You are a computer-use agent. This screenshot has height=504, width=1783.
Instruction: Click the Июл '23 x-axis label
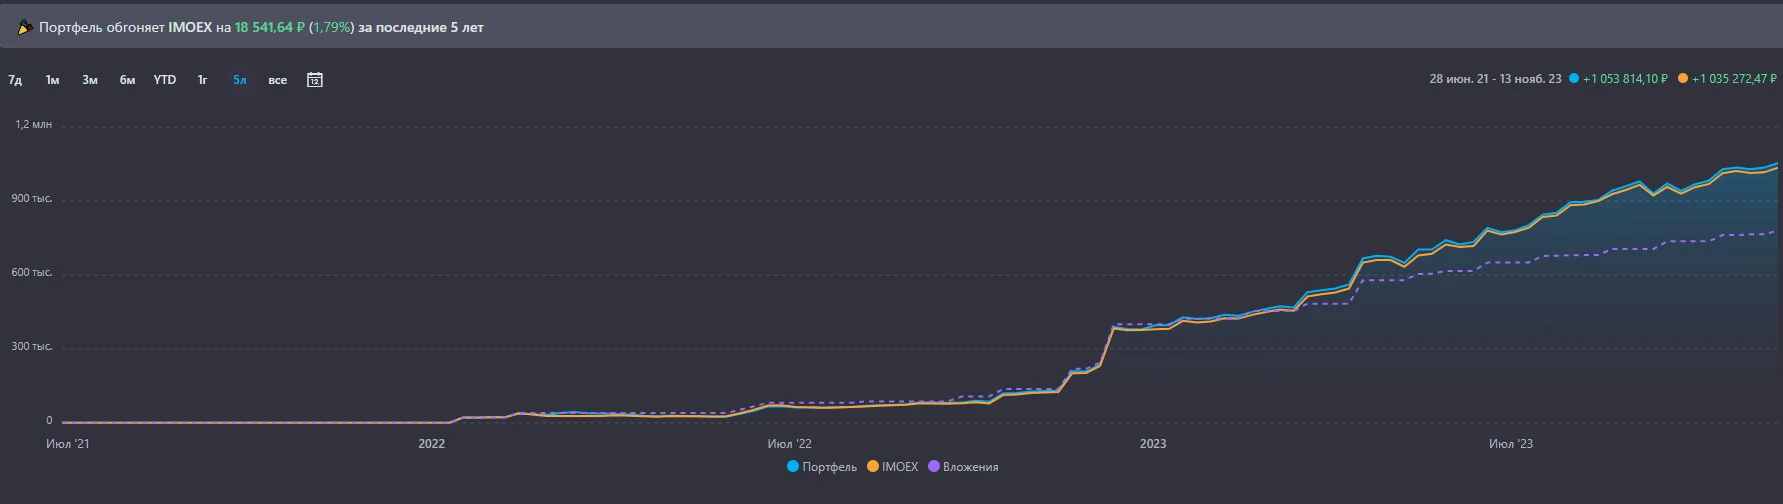[x=1511, y=443]
